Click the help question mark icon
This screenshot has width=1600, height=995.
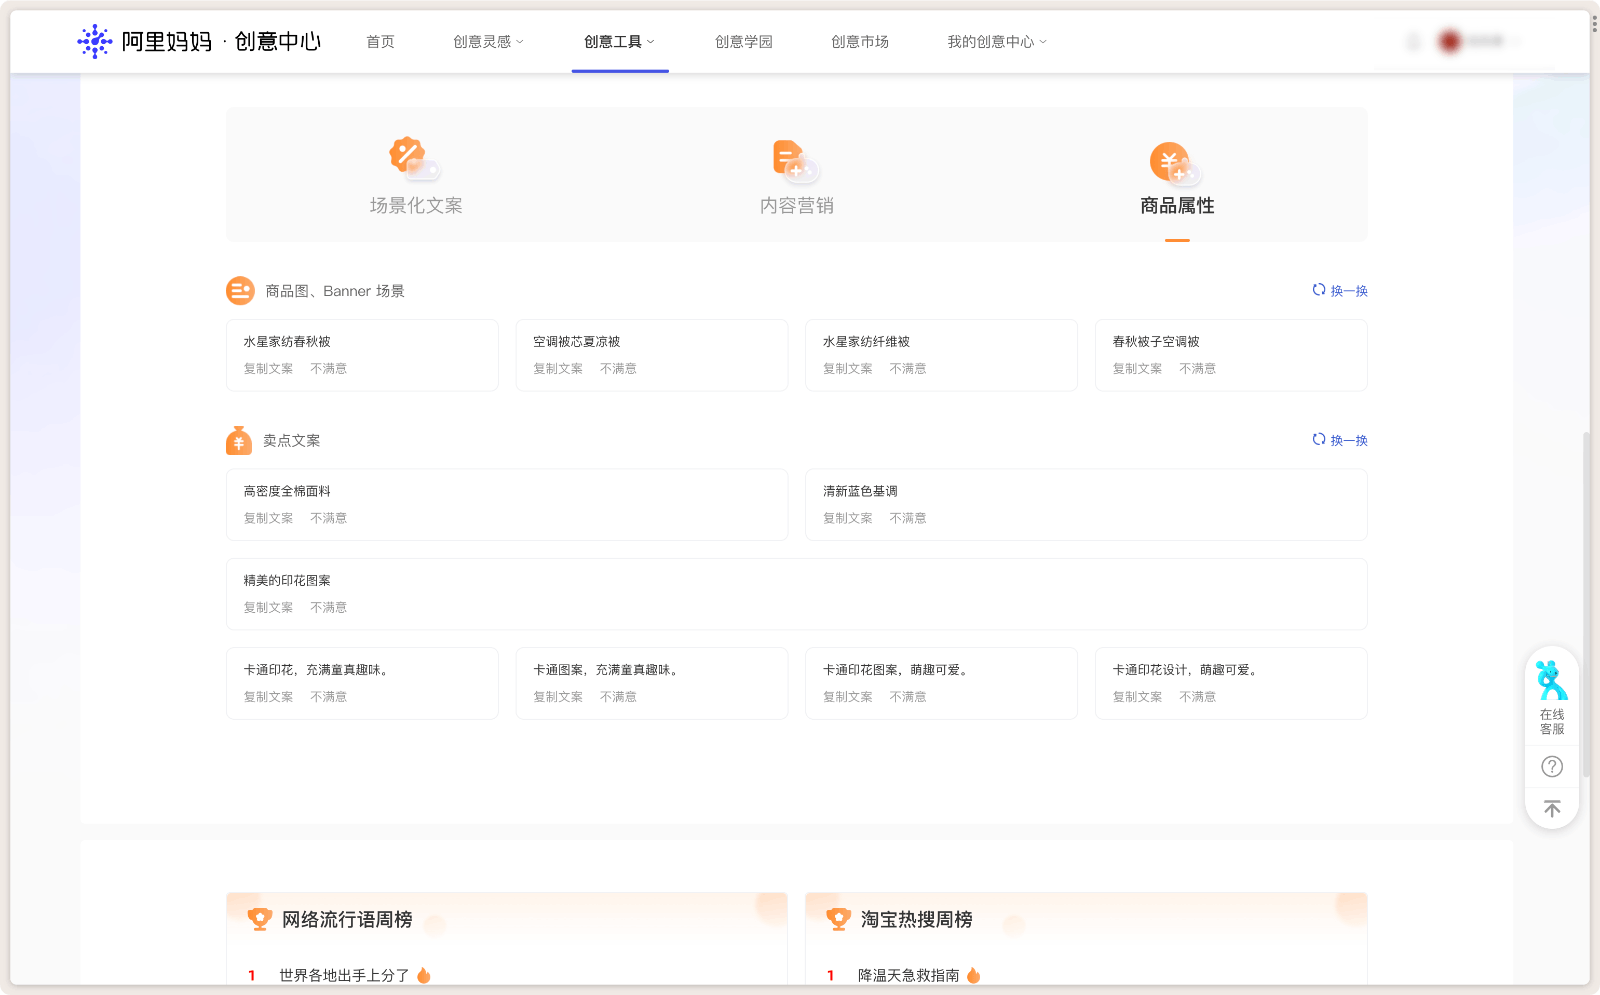pyautogui.click(x=1552, y=767)
